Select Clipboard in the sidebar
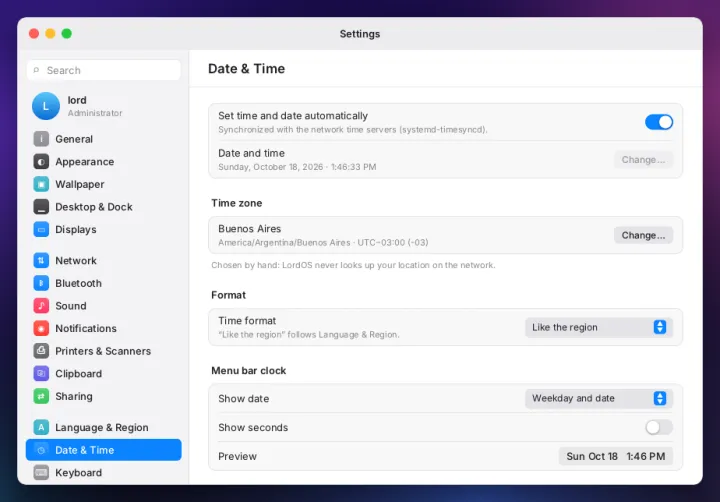This screenshot has height=502, width=720. point(103,373)
